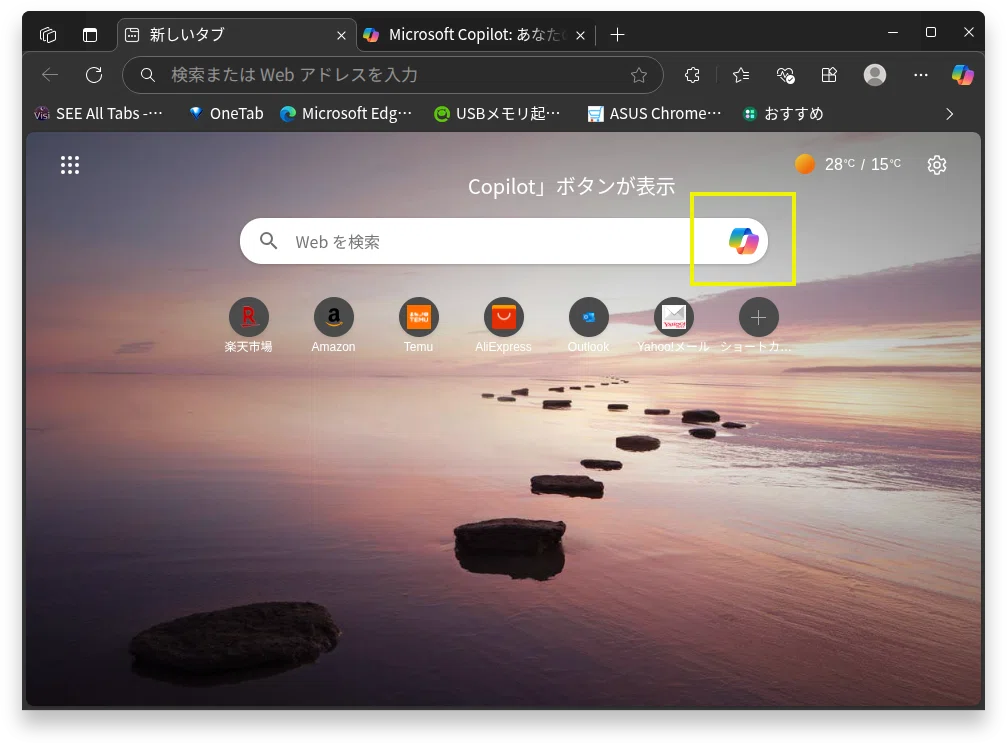Screen dimensions: 1007x743
Task: Click the Copilot button in search box
Action: 744,241
